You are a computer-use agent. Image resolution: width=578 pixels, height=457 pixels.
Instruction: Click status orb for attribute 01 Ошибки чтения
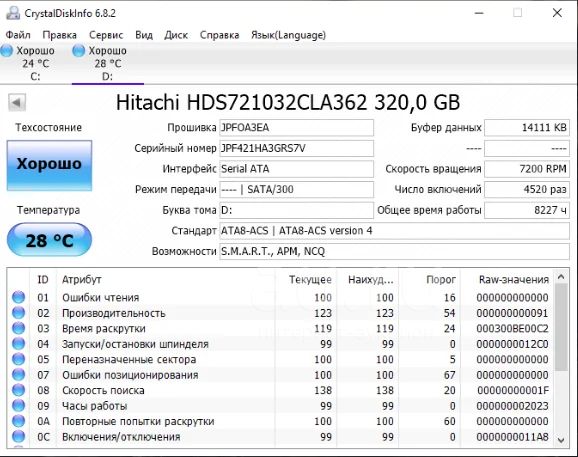click(x=18, y=297)
